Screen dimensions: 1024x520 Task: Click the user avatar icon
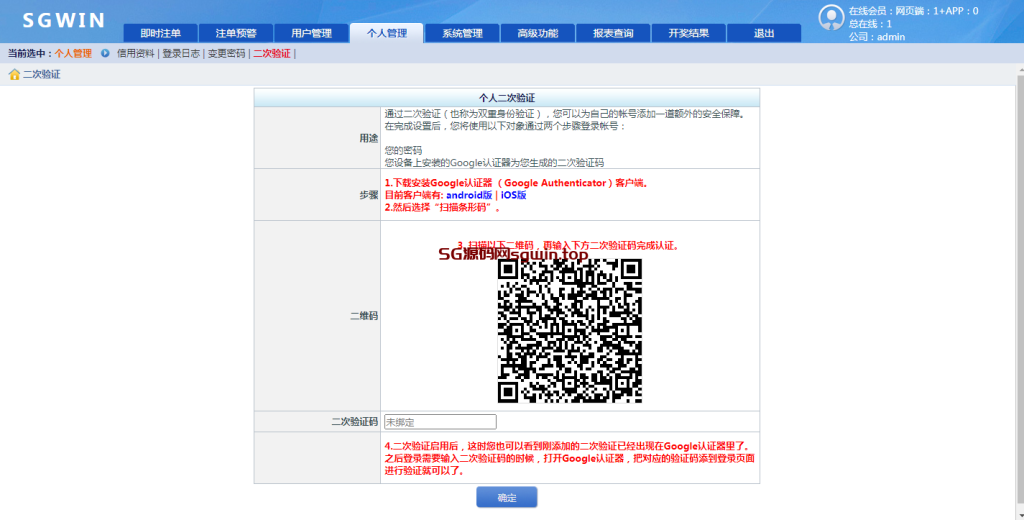click(831, 18)
